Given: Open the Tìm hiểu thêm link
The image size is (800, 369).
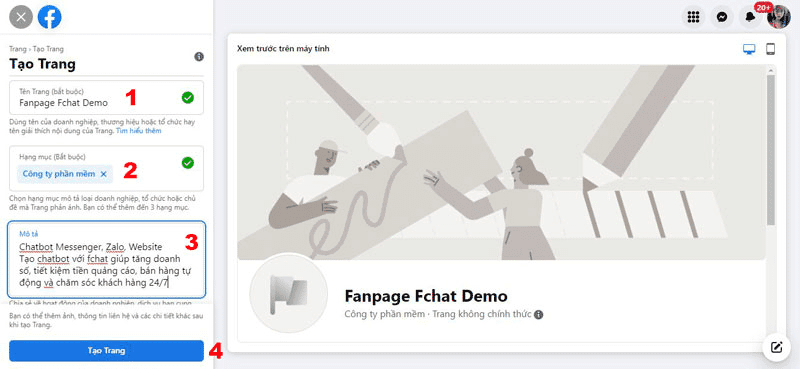Looking at the screenshot, I should [x=138, y=131].
